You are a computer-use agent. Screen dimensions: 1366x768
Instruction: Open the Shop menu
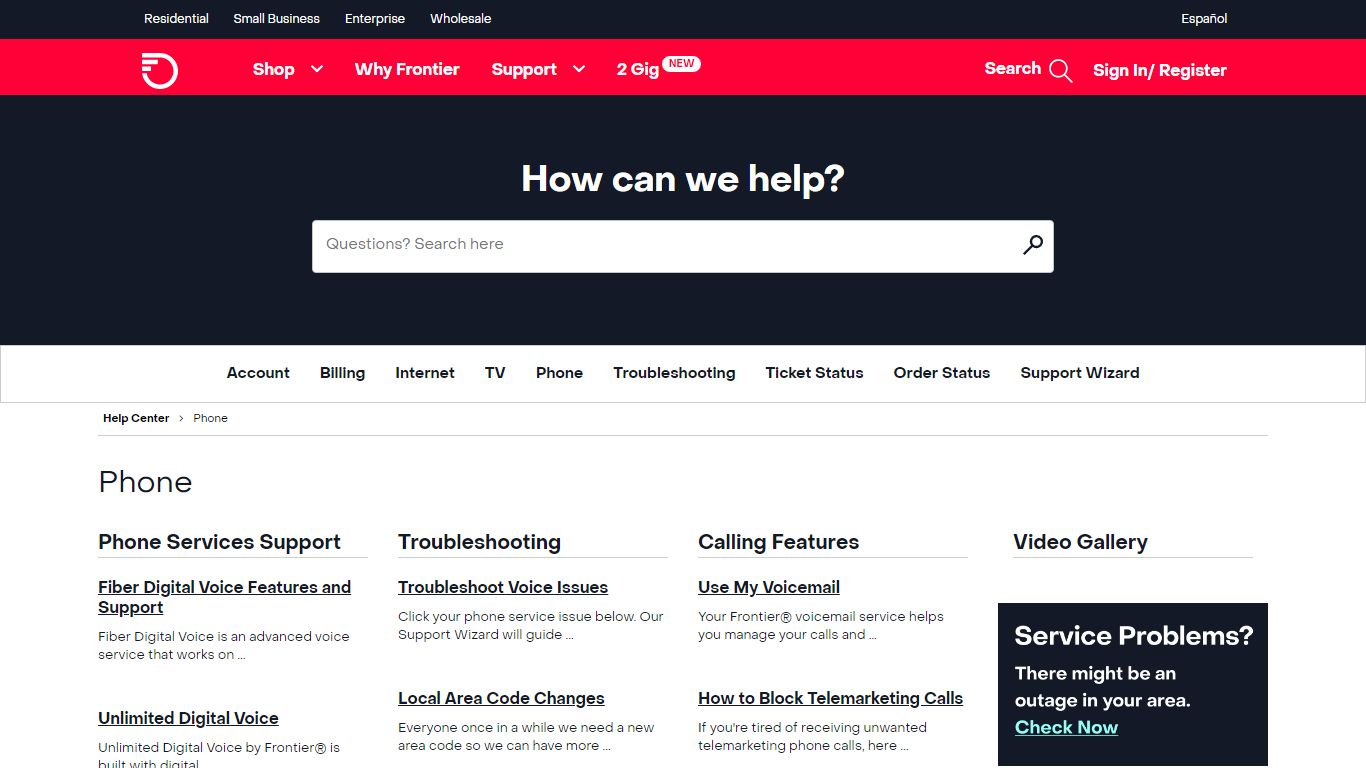273,69
